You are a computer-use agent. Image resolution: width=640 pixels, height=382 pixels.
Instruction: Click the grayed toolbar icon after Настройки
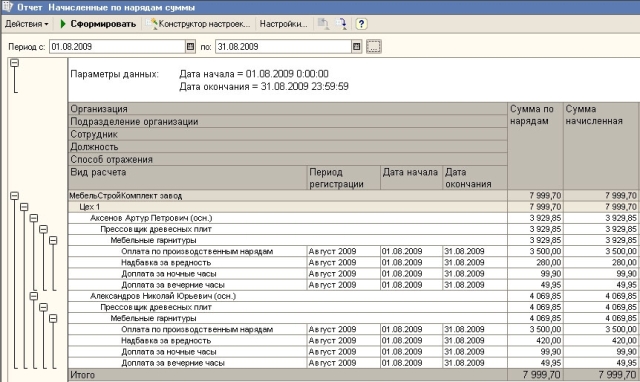point(323,24)
